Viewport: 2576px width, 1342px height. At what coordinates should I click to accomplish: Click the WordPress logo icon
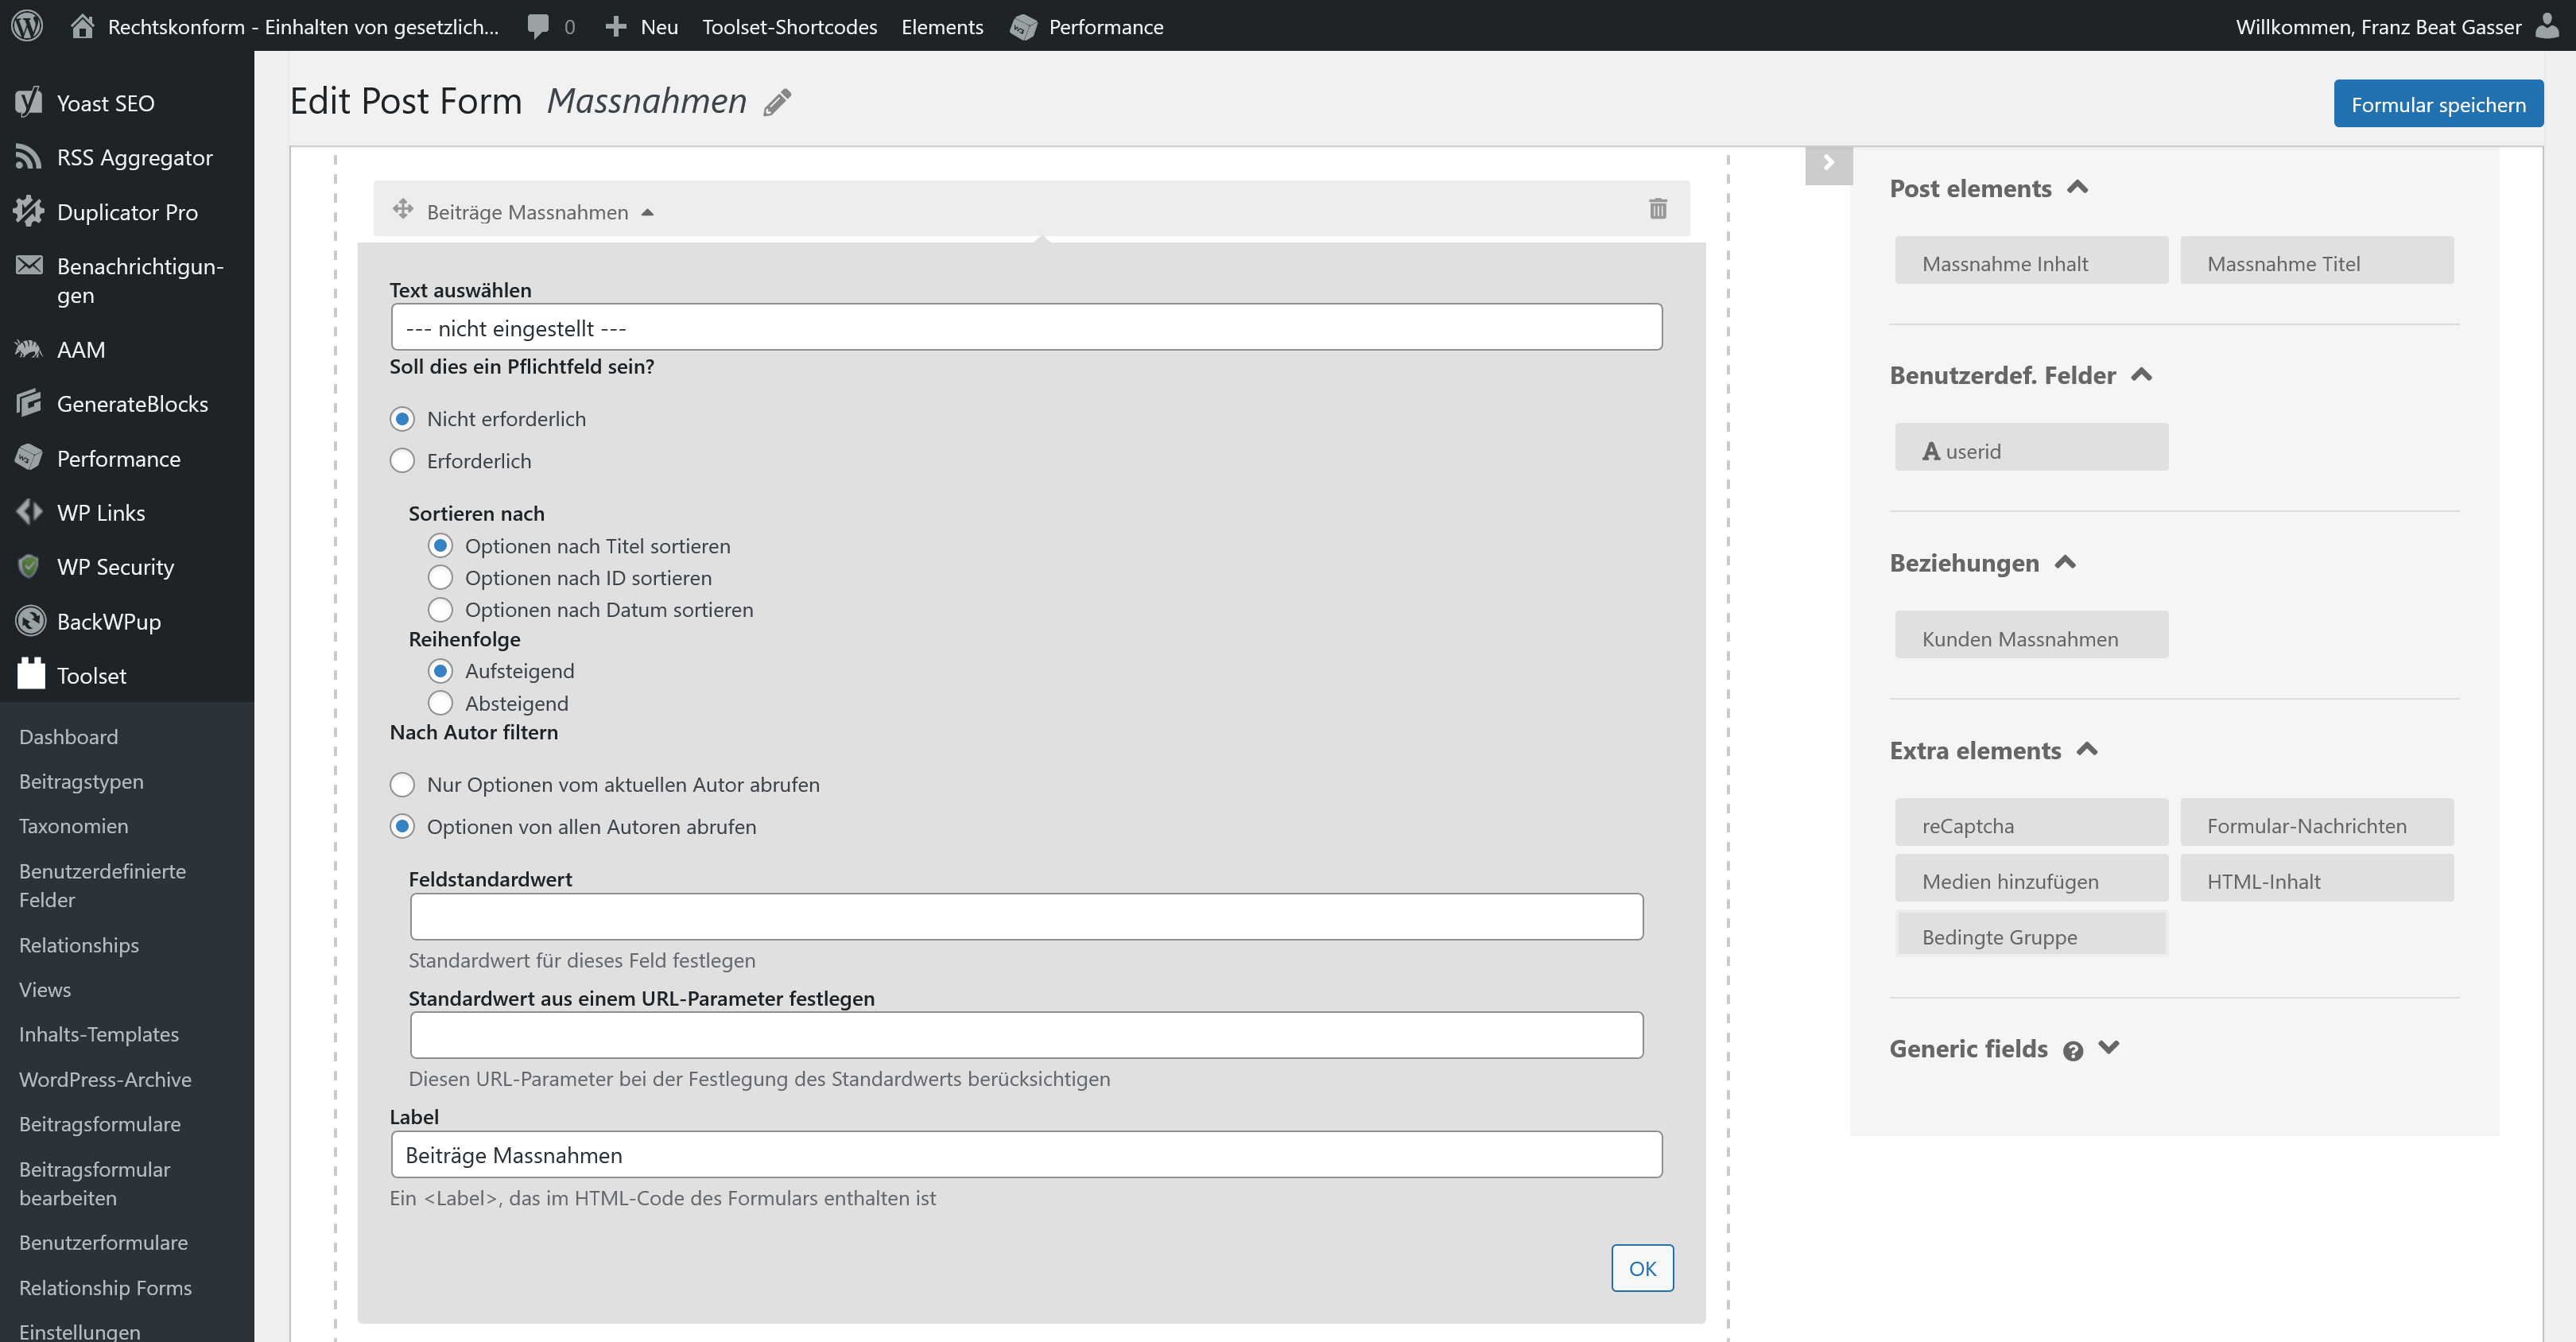coord(27,26)
